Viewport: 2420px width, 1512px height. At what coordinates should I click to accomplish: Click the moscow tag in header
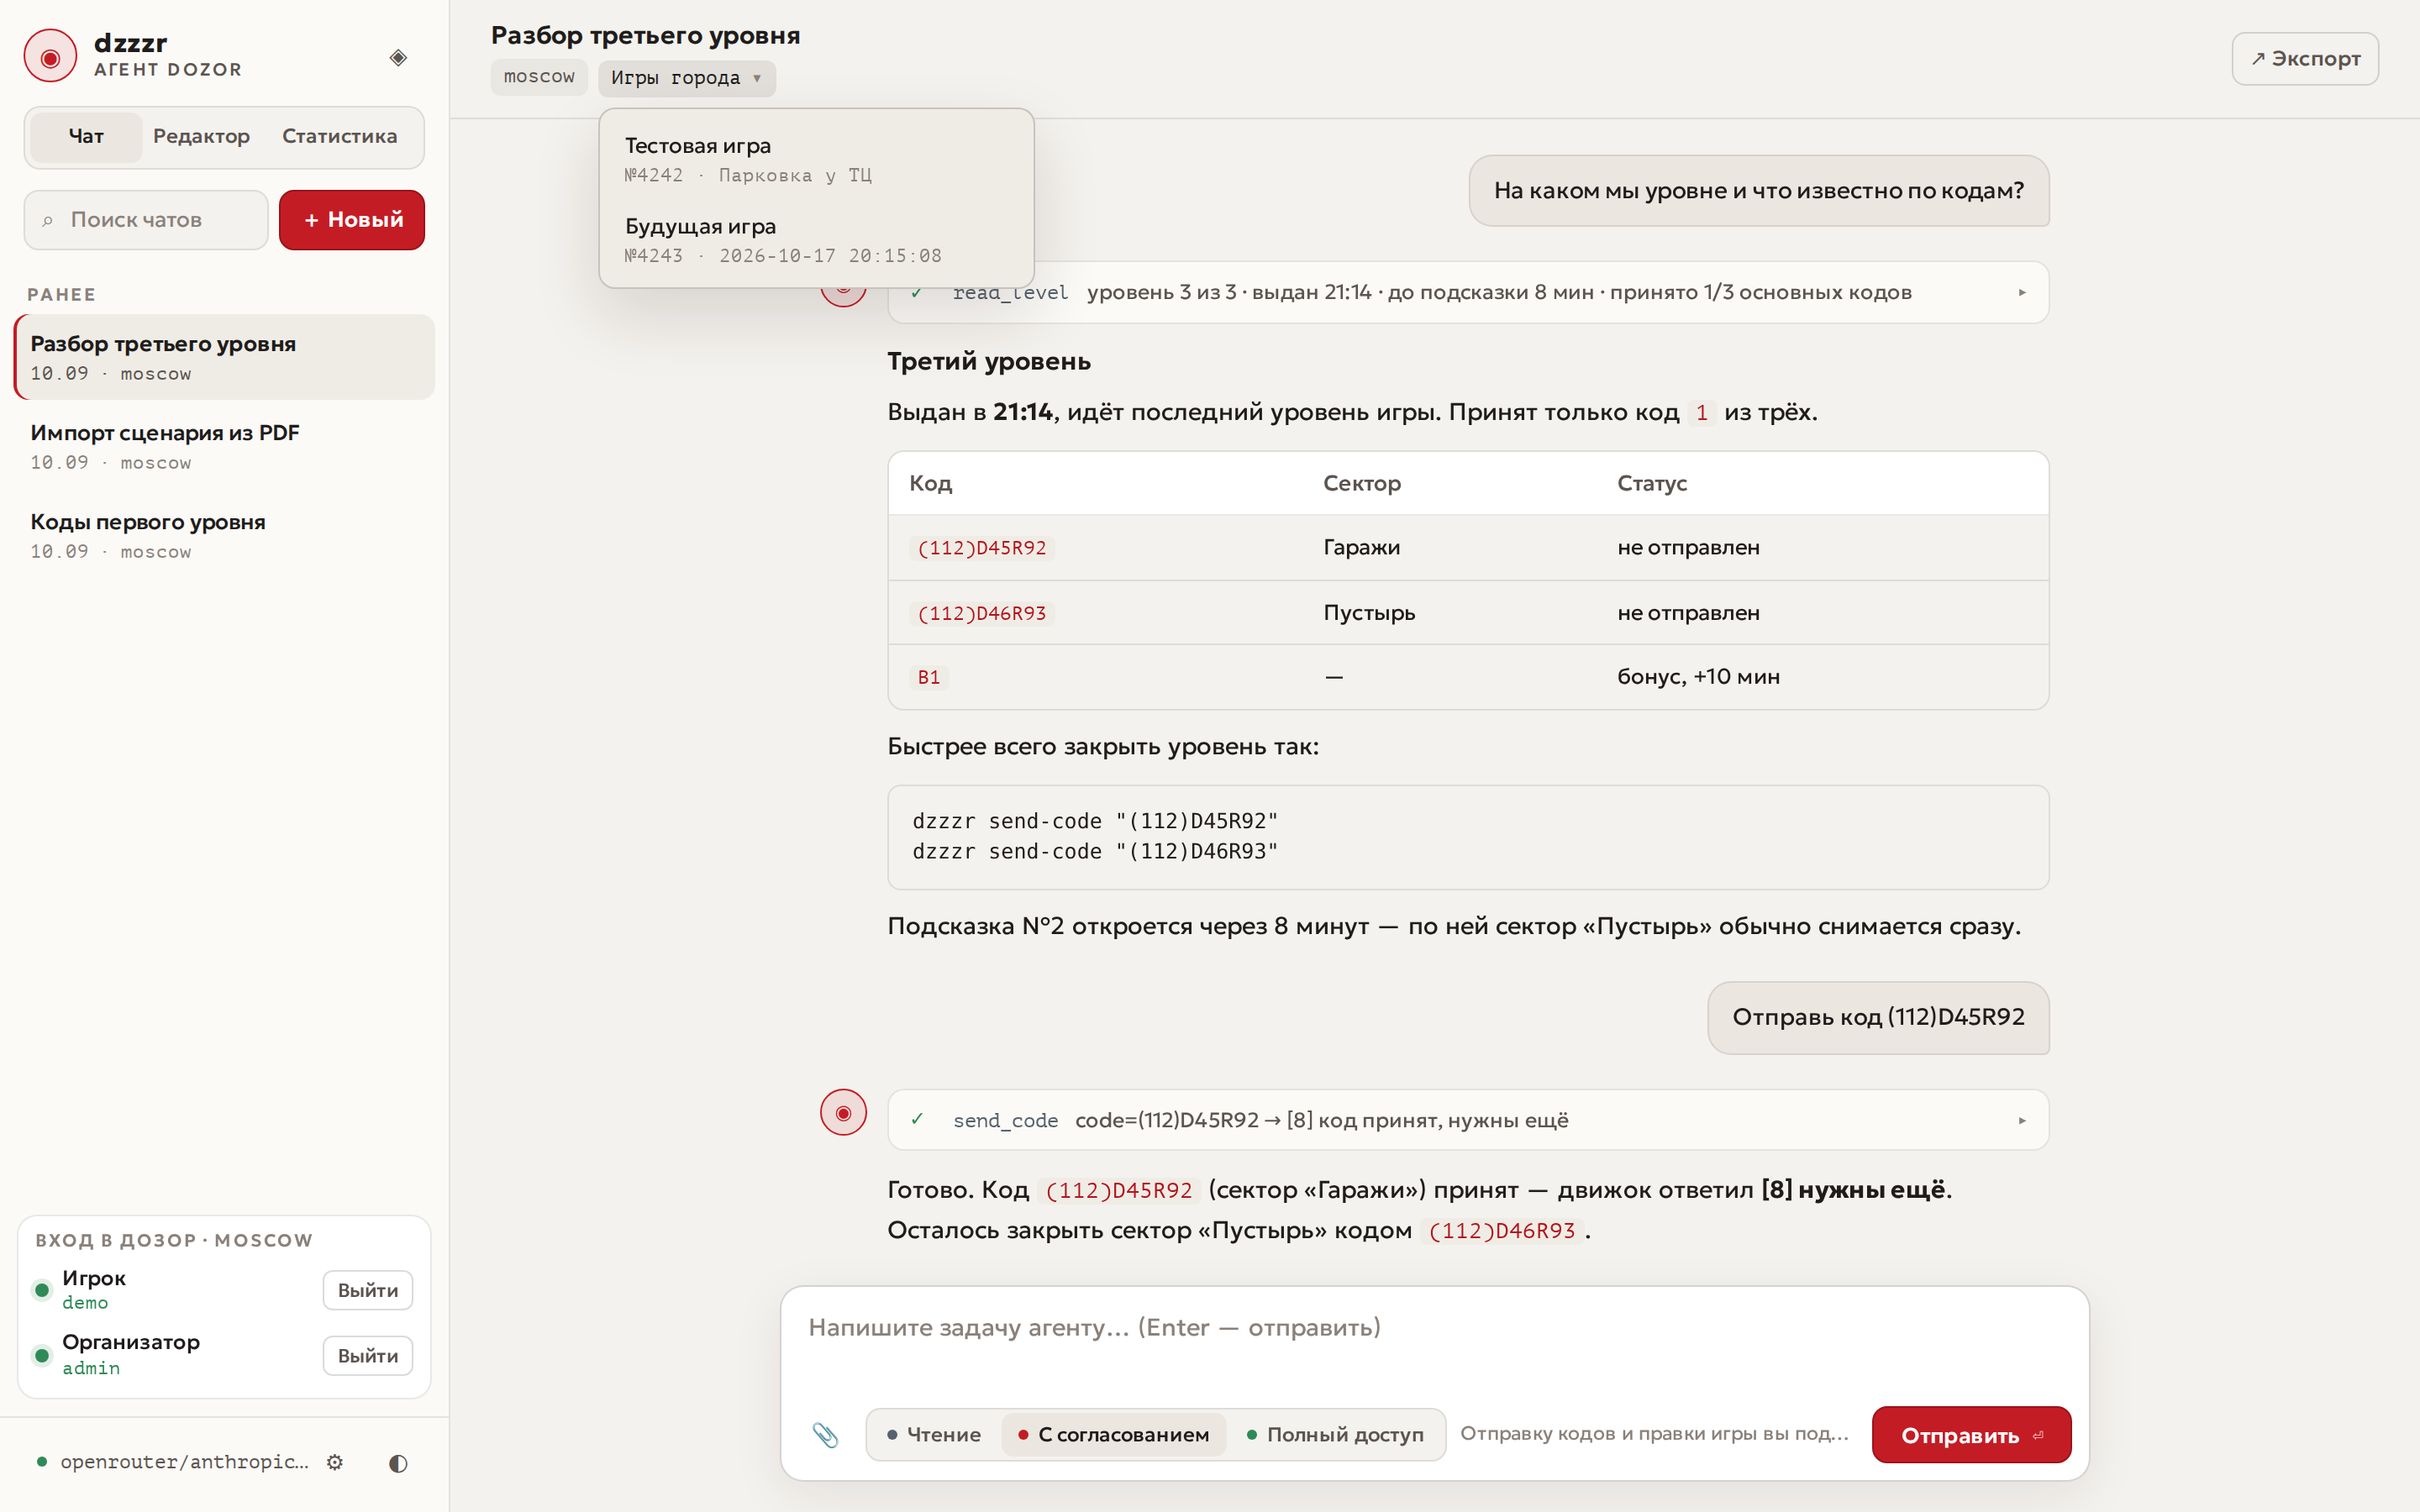click(x=539, y=77)
